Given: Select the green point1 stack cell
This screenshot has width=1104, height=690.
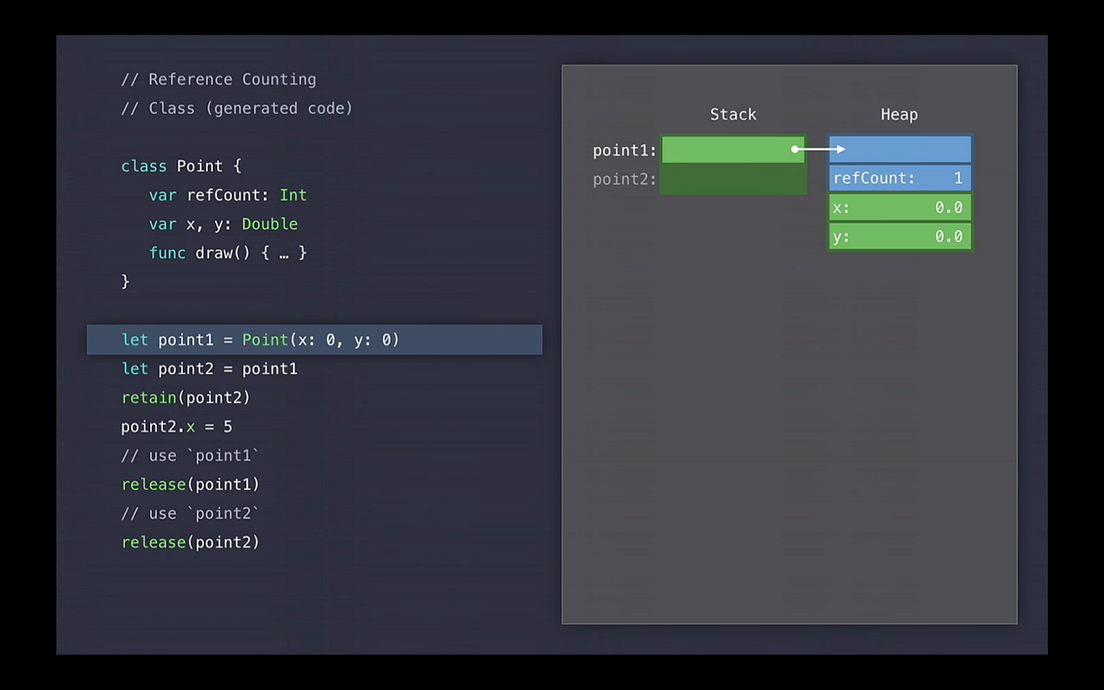Looking at the screenshot, I should [x=733, y=149].
